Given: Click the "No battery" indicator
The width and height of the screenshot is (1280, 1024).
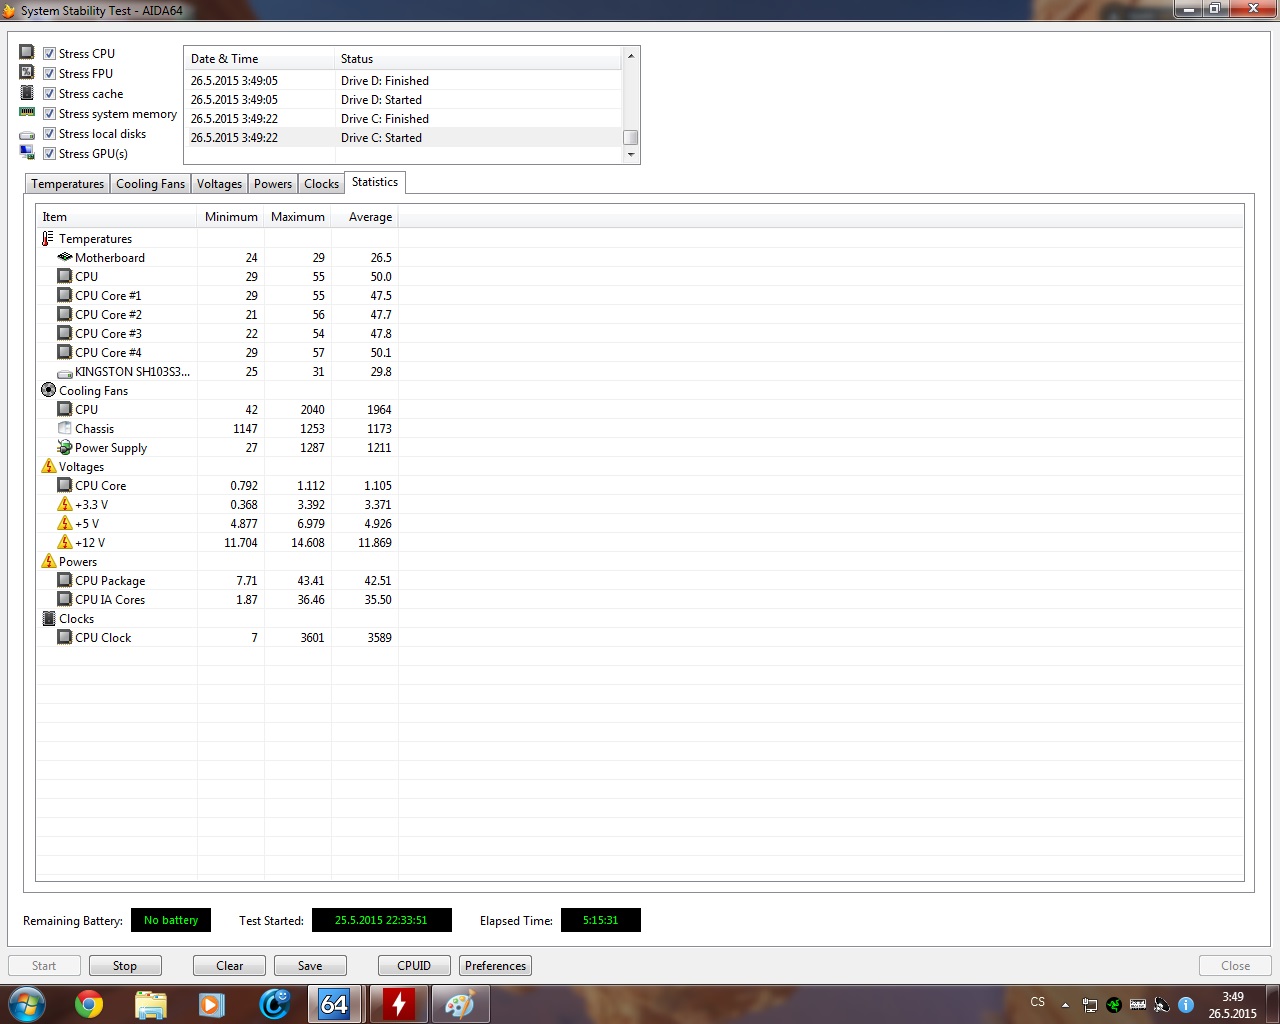Looking at the screenshot, I should coord(171,920).
